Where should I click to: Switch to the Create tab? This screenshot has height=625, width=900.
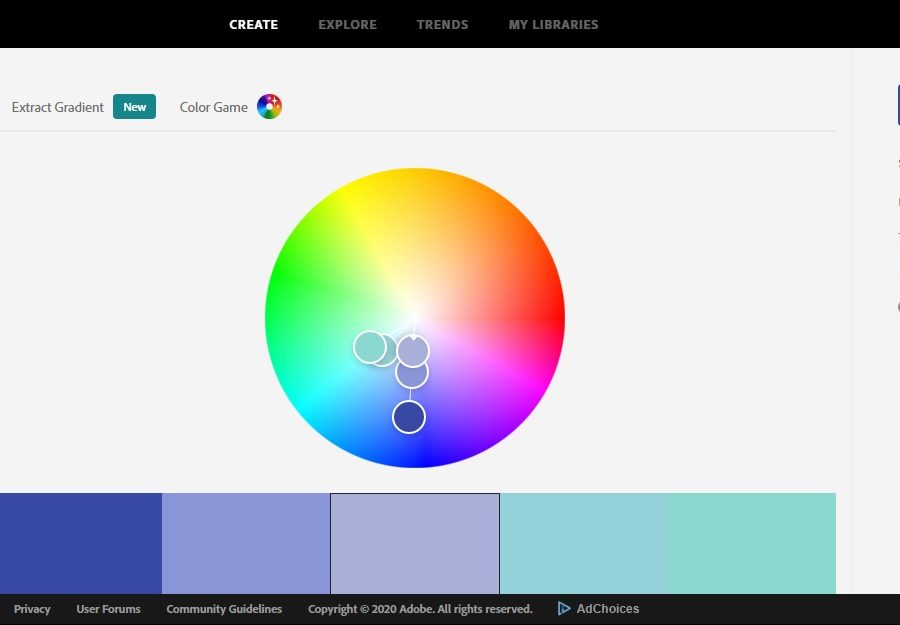coord(254,24)
